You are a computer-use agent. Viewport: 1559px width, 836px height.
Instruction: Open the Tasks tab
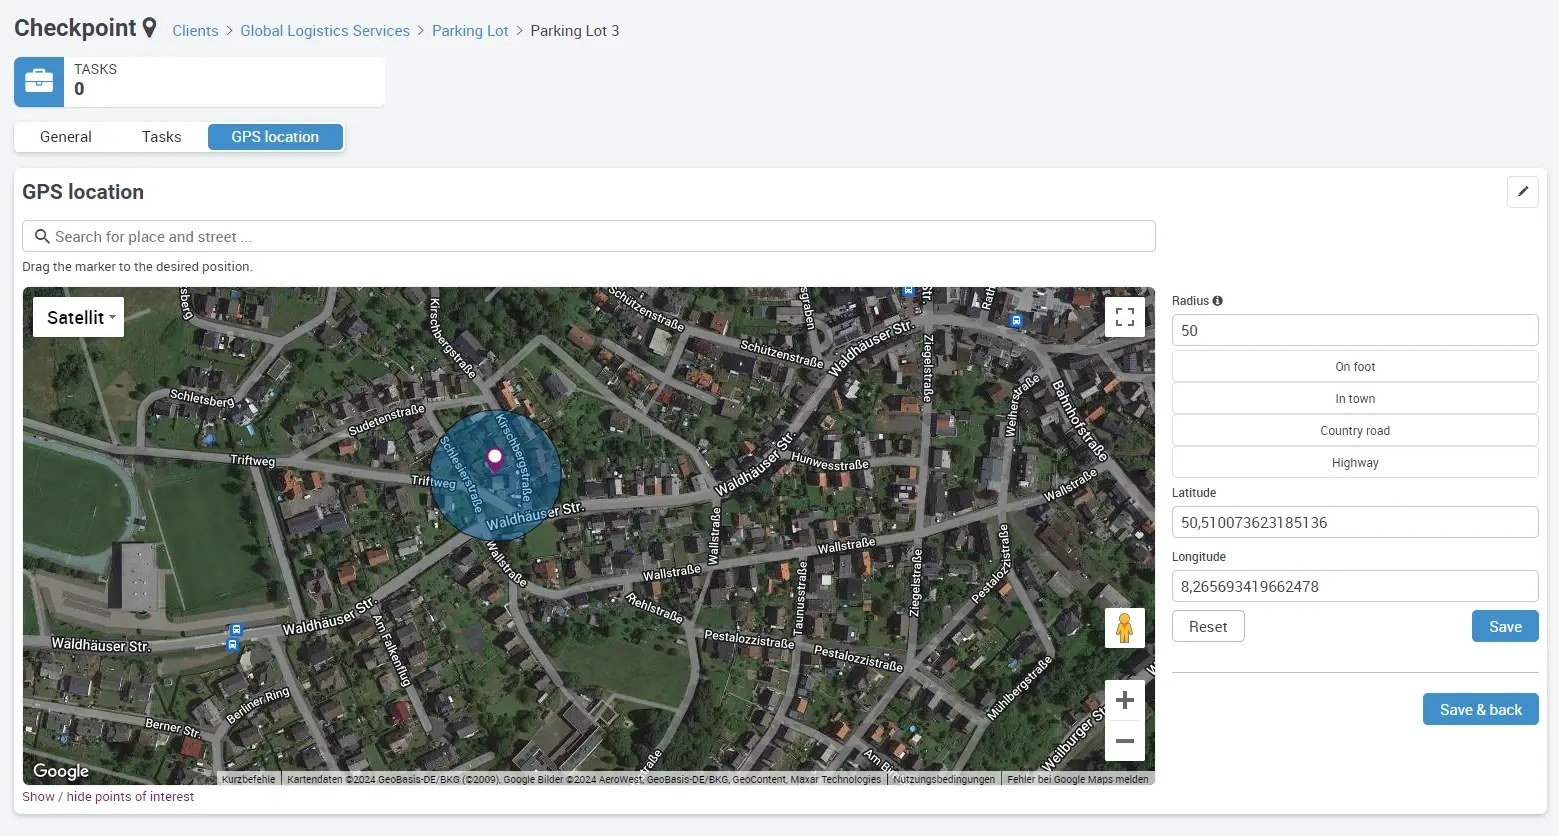161,136
